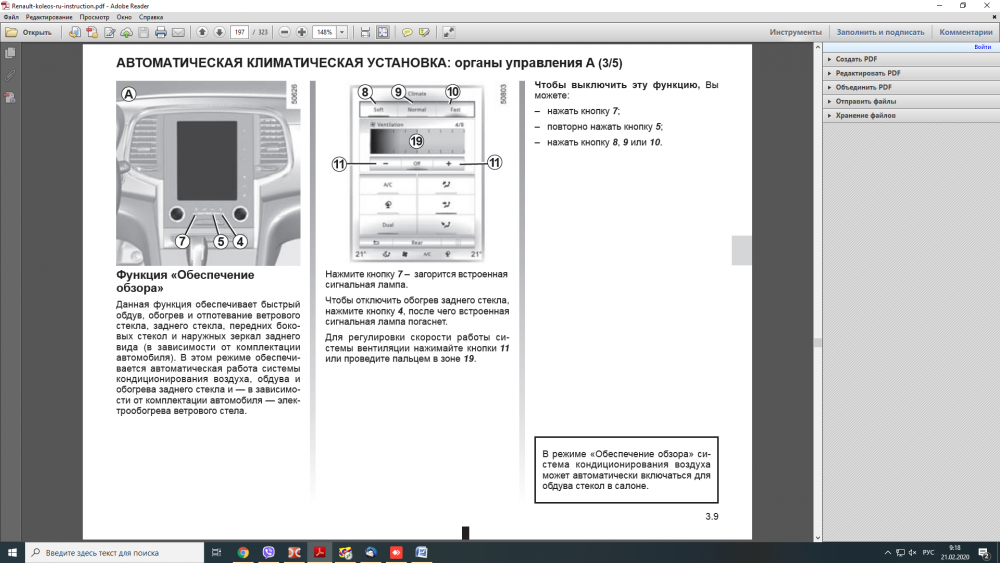1000x563 pixels.
Task: Open the Редактирование menu
Action: [48, 17]
